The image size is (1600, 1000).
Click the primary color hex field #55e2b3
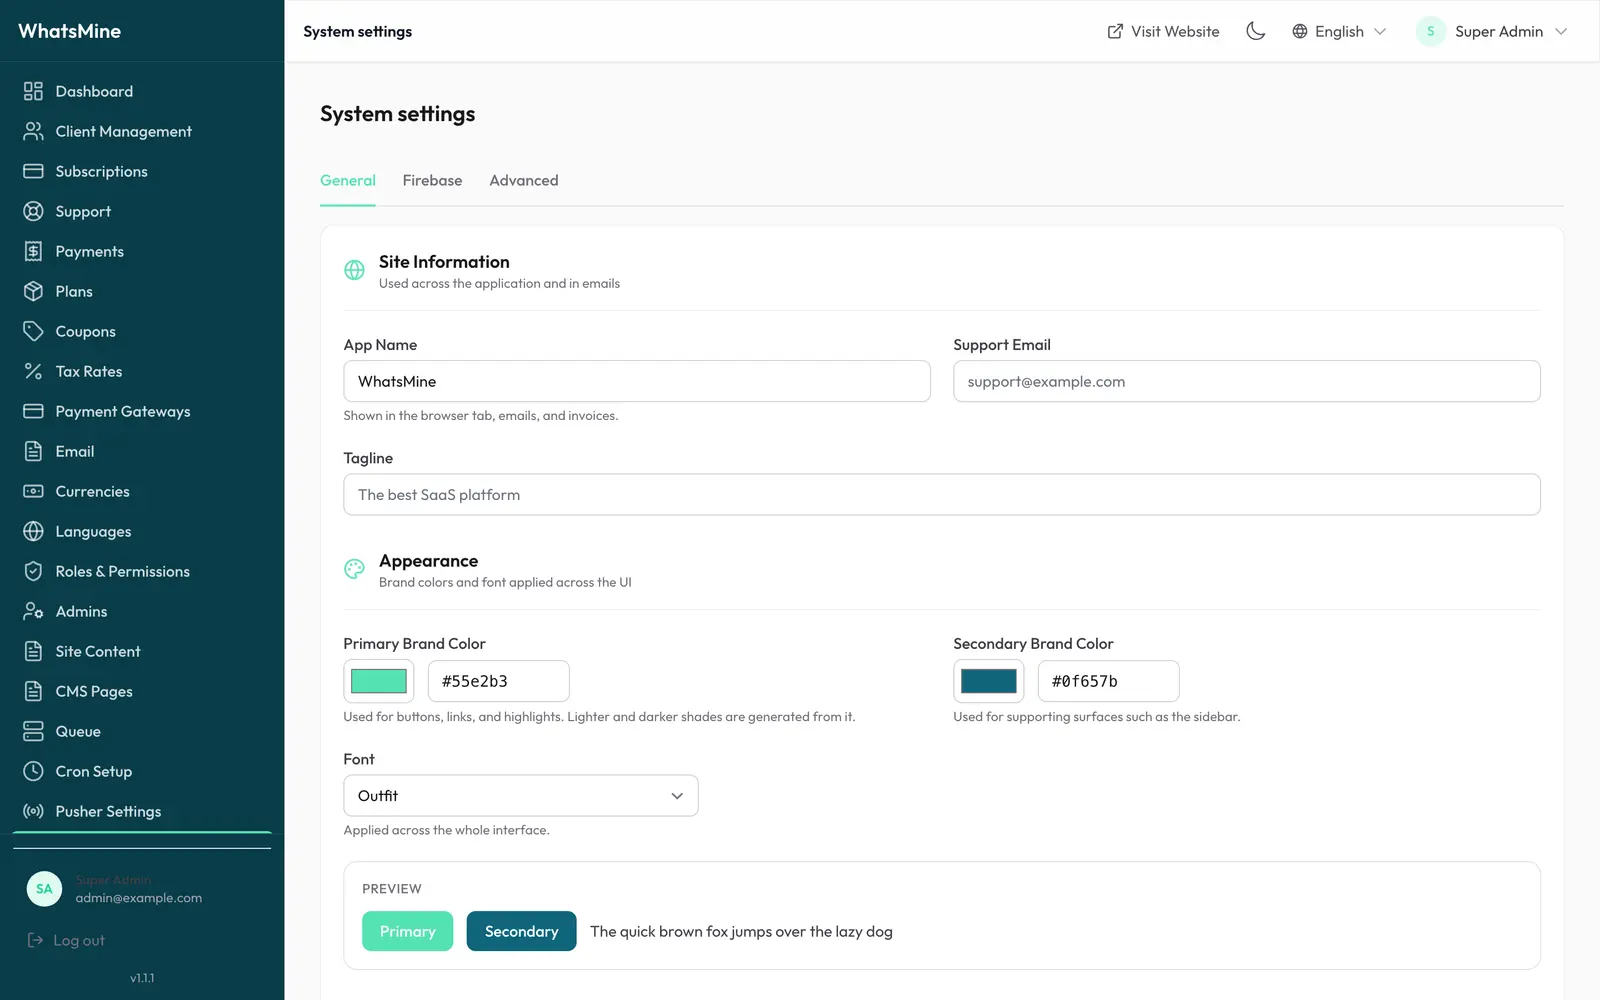click(x=499, y=681)
